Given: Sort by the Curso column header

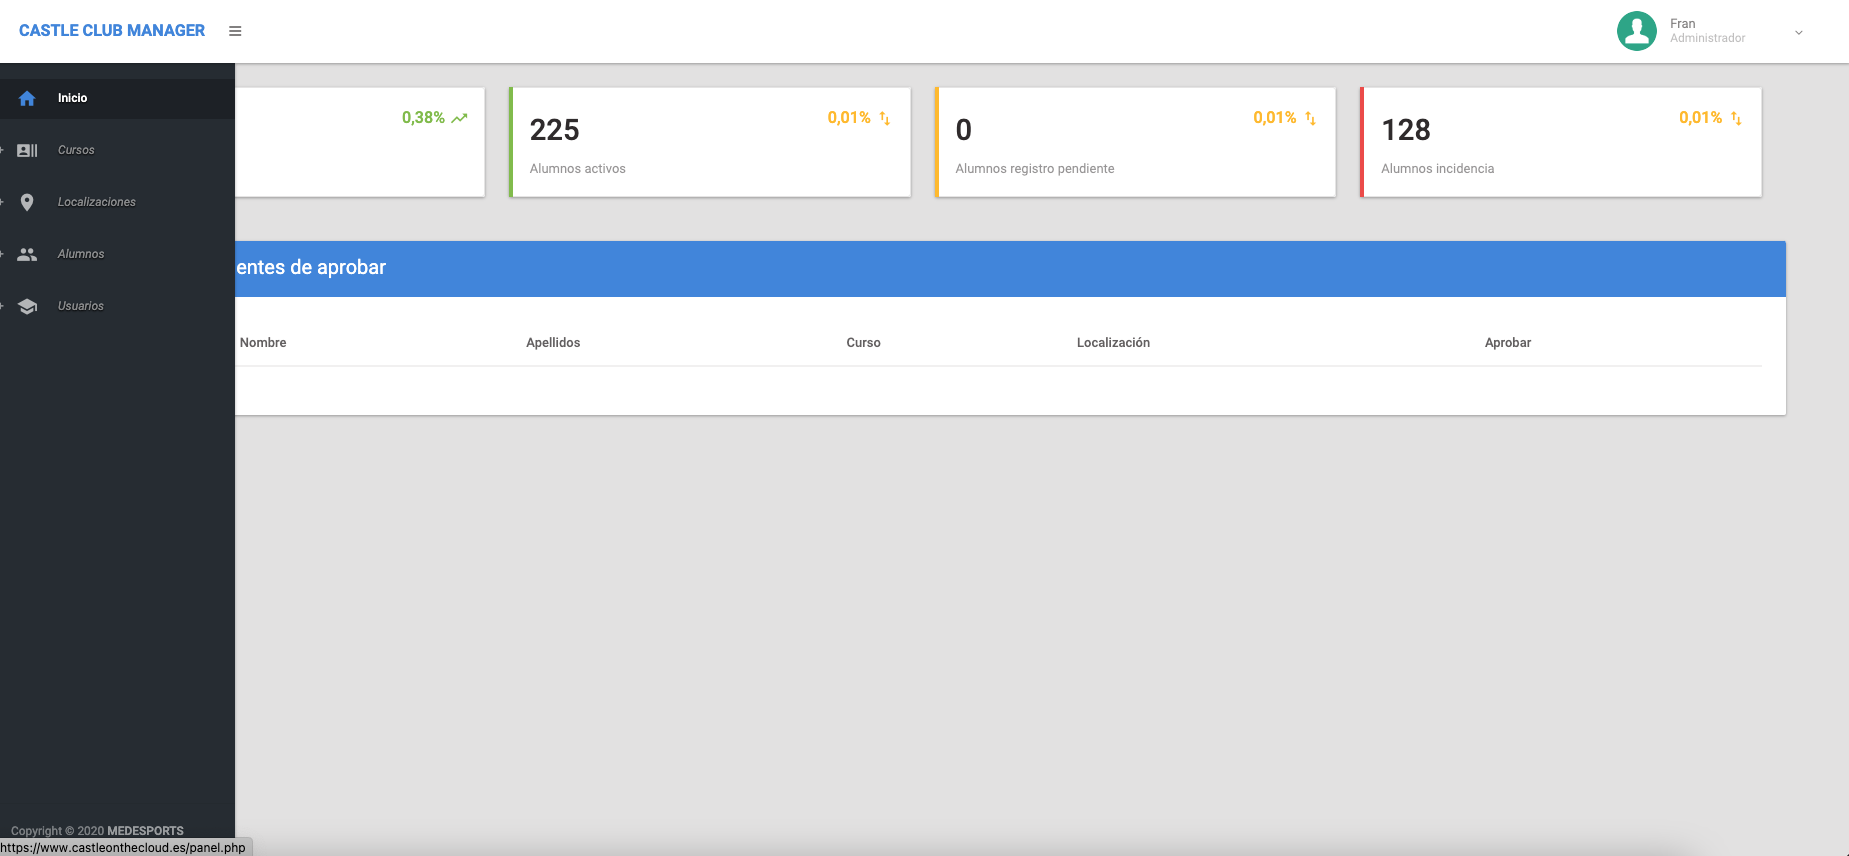Looking at the screenshot, I should 863,343.
